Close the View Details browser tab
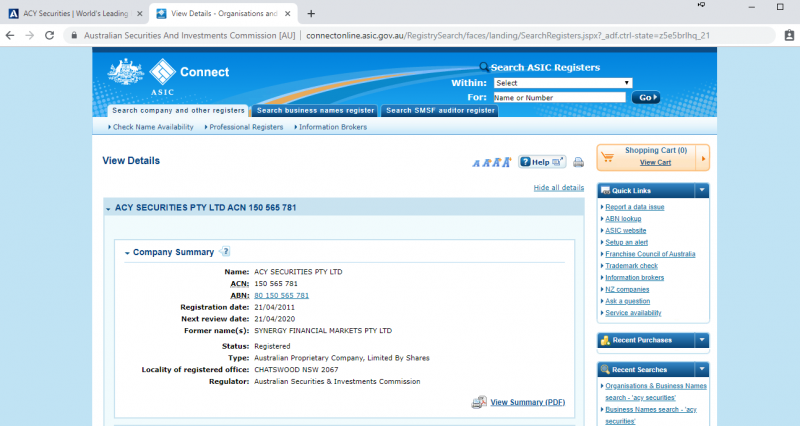The height and width of the screenshot is (426, 800). [287, 14]
